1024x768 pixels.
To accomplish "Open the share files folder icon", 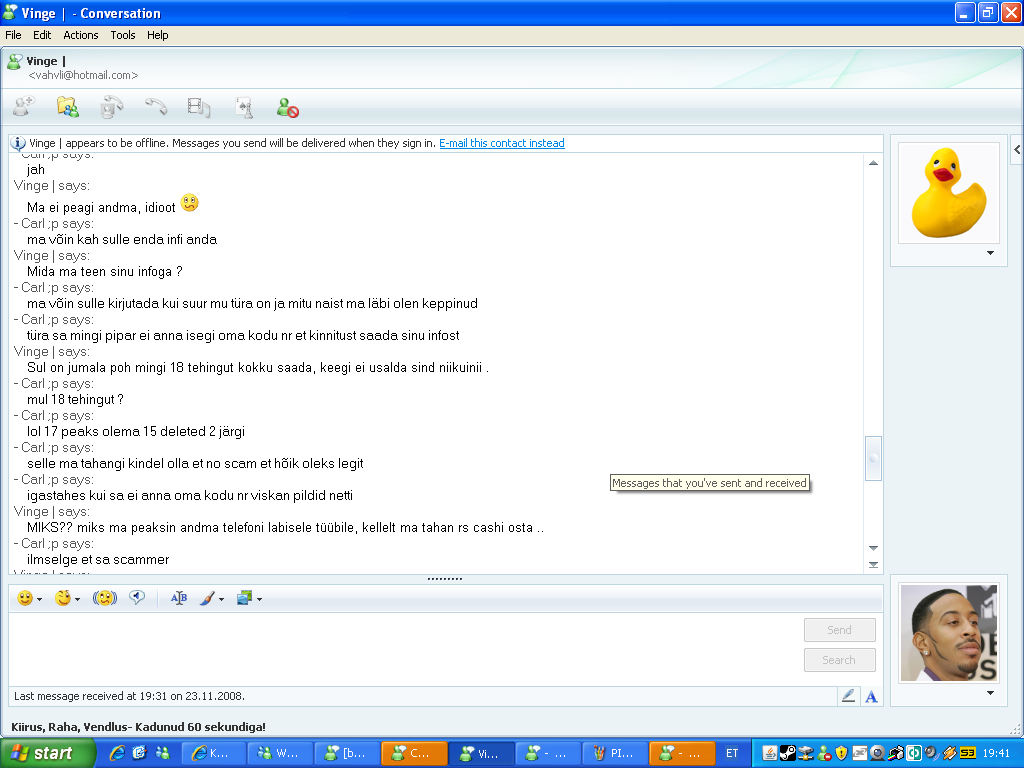I will (67, 107).
